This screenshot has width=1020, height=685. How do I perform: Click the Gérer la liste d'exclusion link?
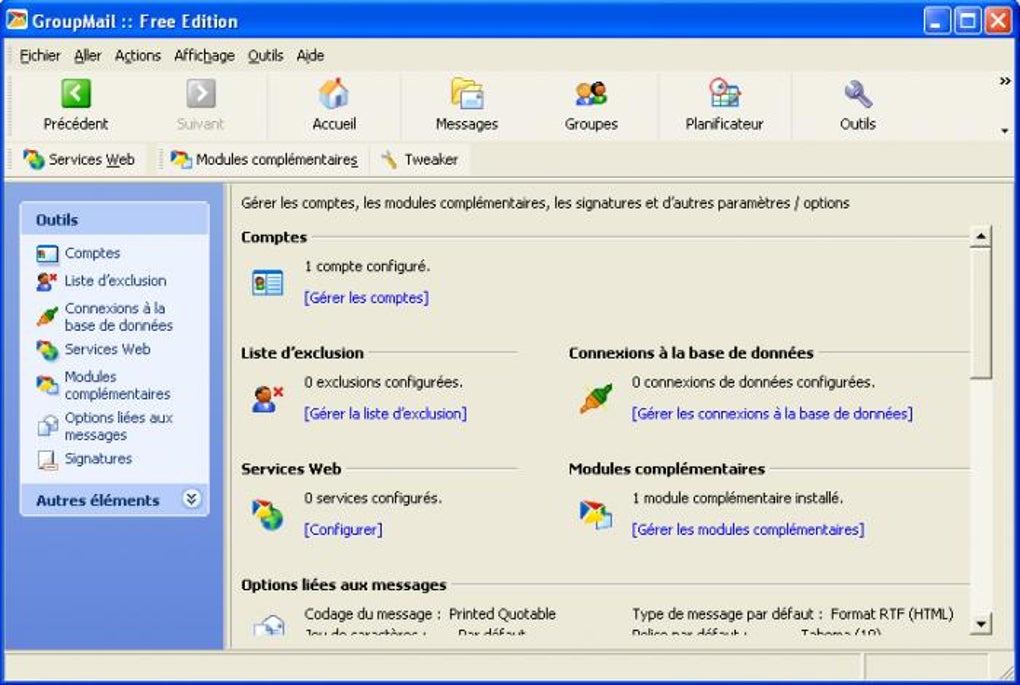385,414
